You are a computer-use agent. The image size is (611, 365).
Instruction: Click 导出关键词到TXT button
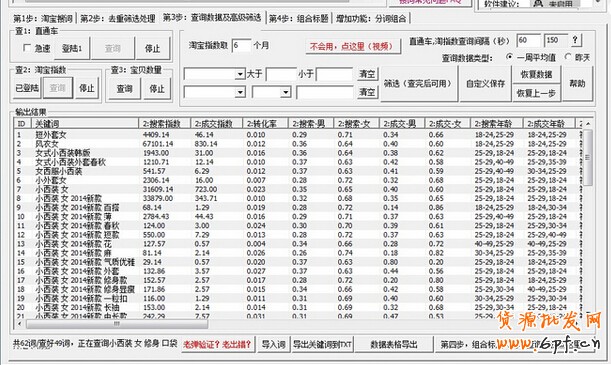322,344
